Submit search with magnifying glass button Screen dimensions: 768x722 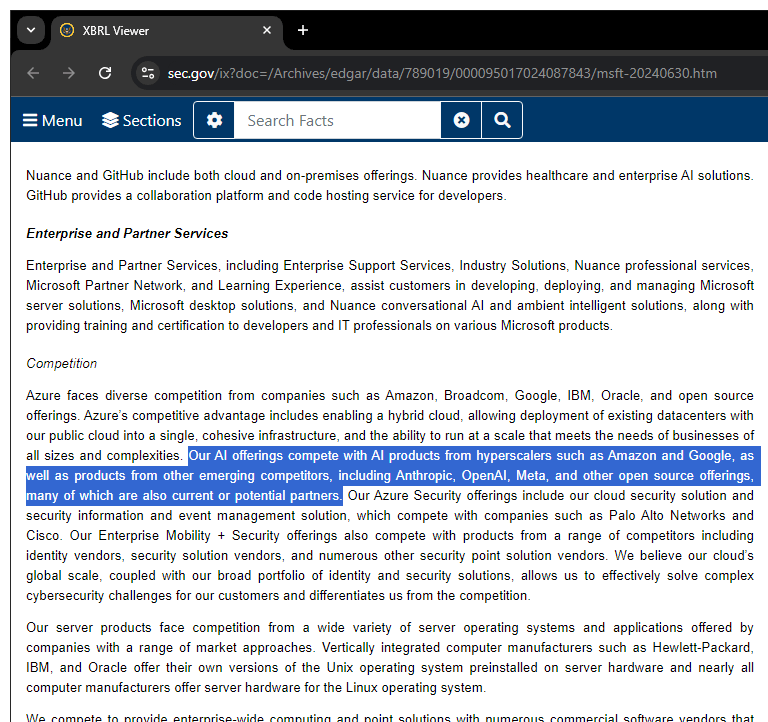click(x=502, y=120)
